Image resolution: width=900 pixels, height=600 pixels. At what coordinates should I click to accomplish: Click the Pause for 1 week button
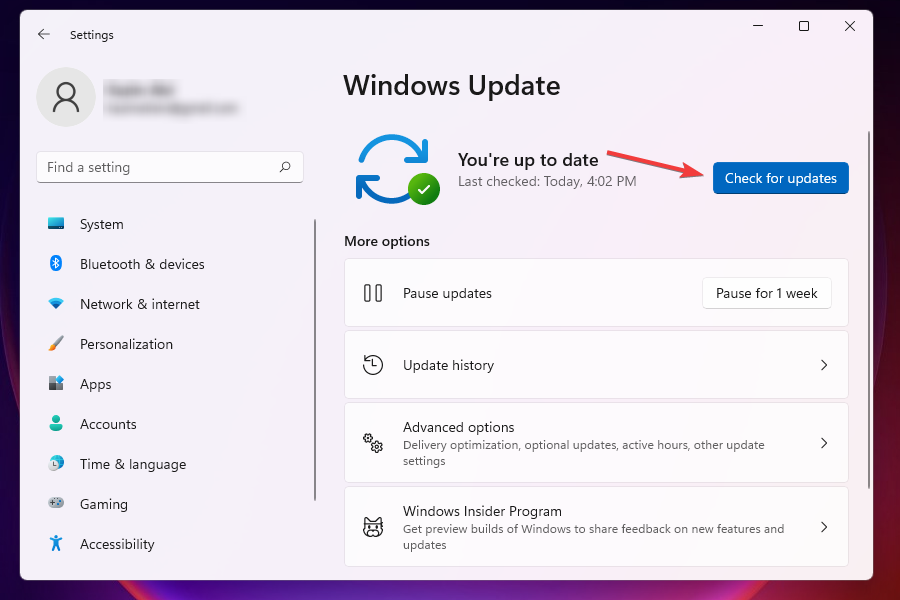[766, 293]
